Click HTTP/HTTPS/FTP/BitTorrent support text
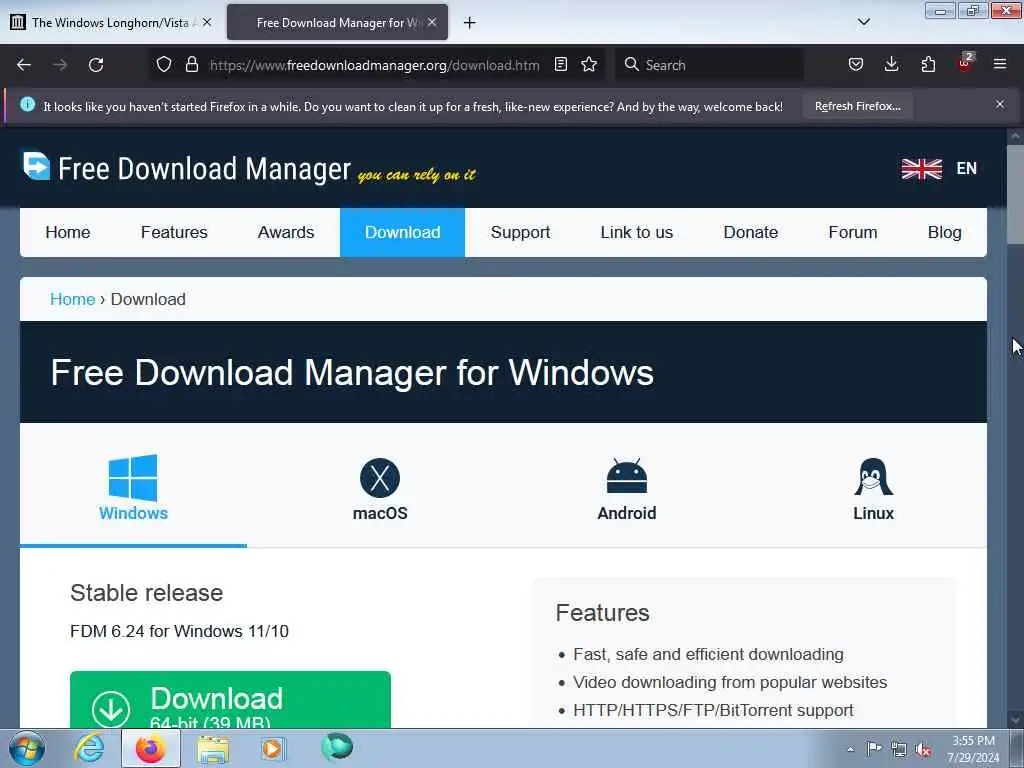 click(x=713, y=711)
